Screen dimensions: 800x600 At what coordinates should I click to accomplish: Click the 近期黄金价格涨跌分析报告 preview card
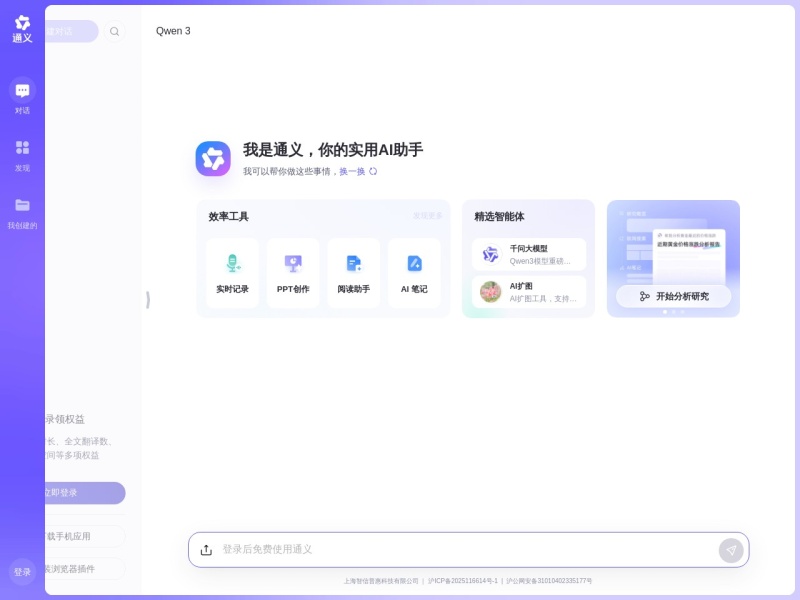[x=689, y=256]
